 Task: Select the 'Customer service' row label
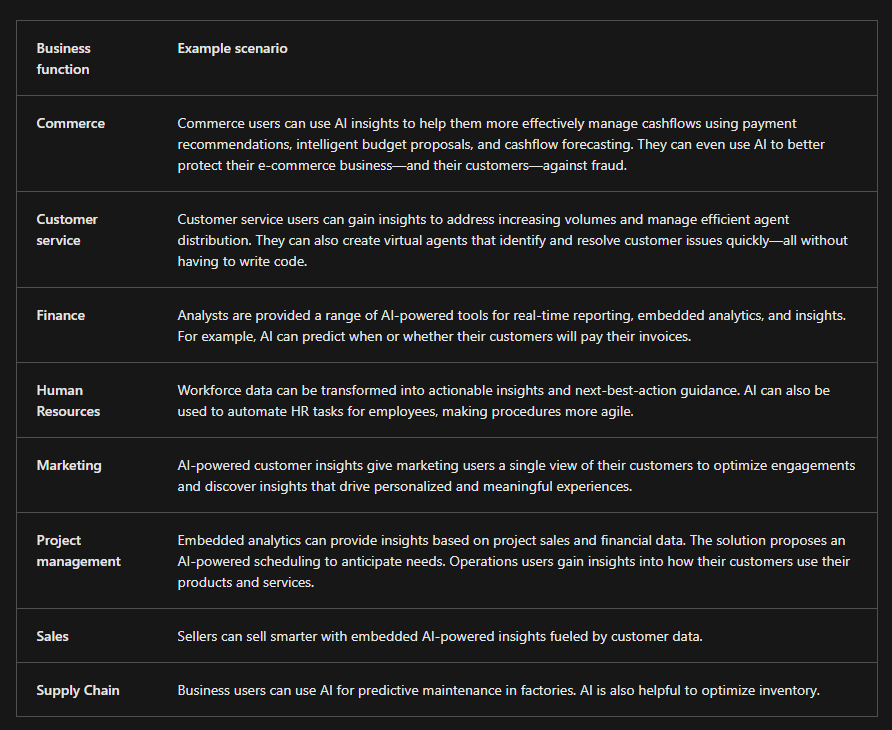[x=67, y=230]
